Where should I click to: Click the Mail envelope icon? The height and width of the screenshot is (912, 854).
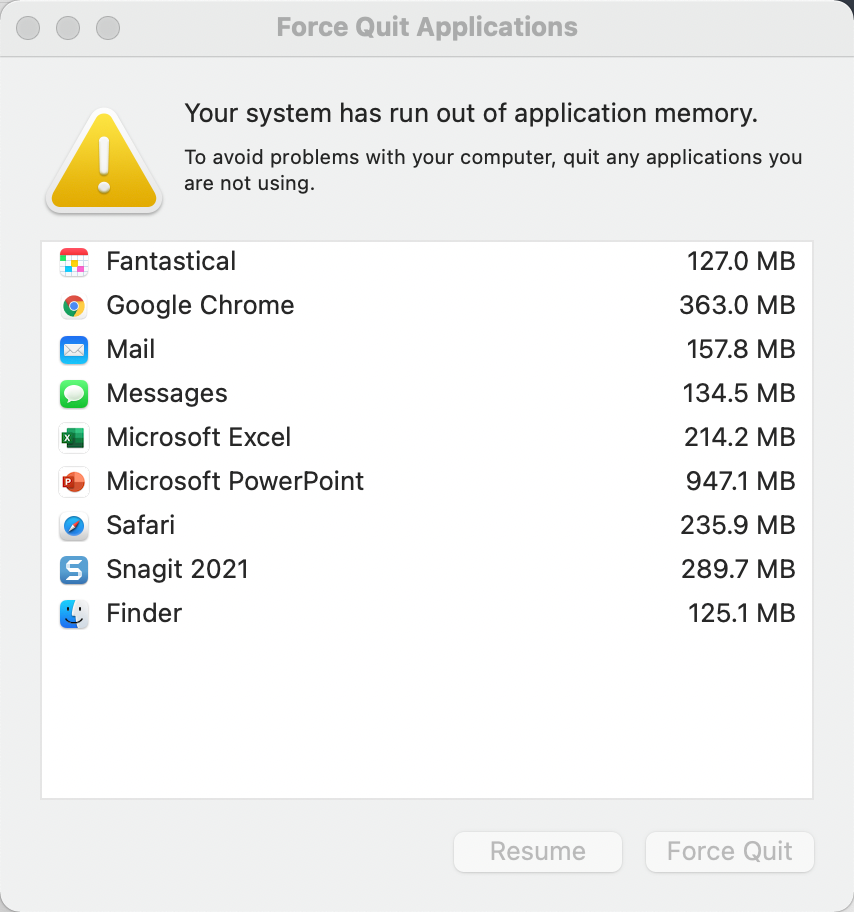(x=74, y=350)
